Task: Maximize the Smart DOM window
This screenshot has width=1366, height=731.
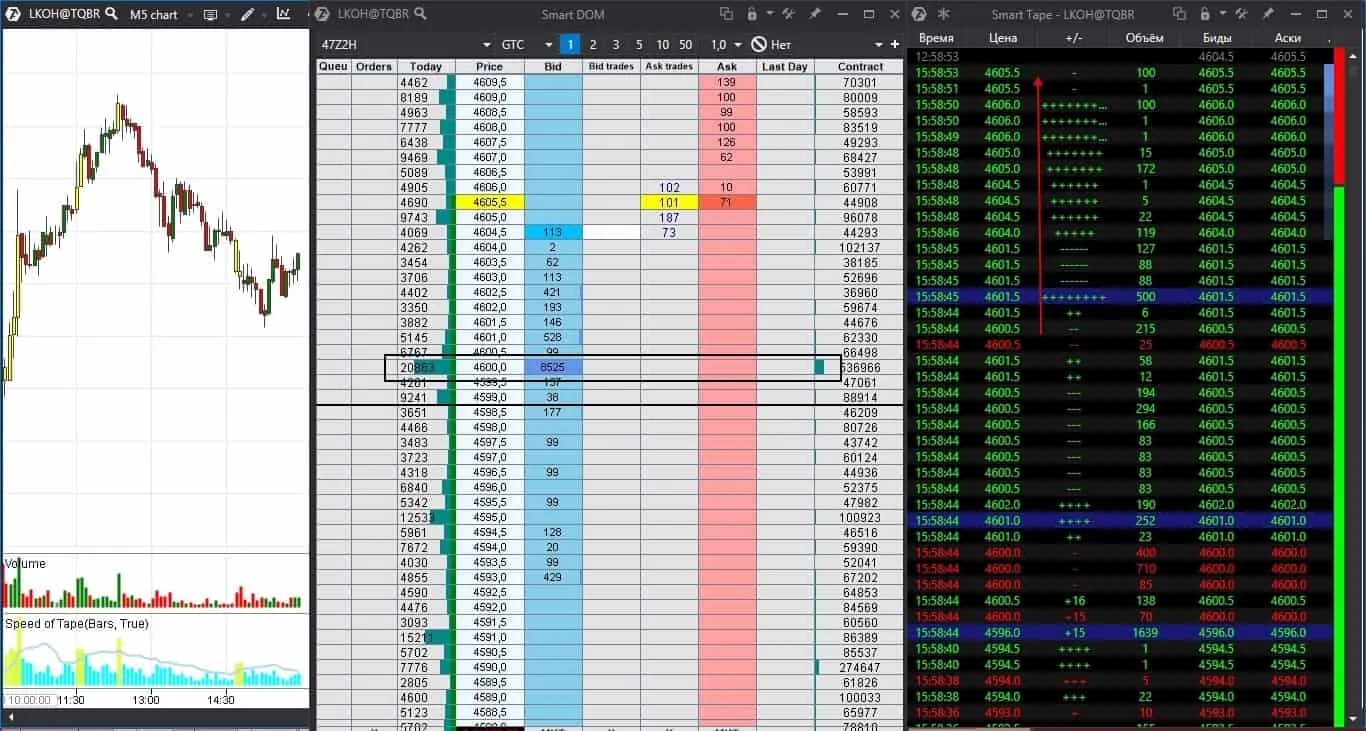Action: click(869, 14)
